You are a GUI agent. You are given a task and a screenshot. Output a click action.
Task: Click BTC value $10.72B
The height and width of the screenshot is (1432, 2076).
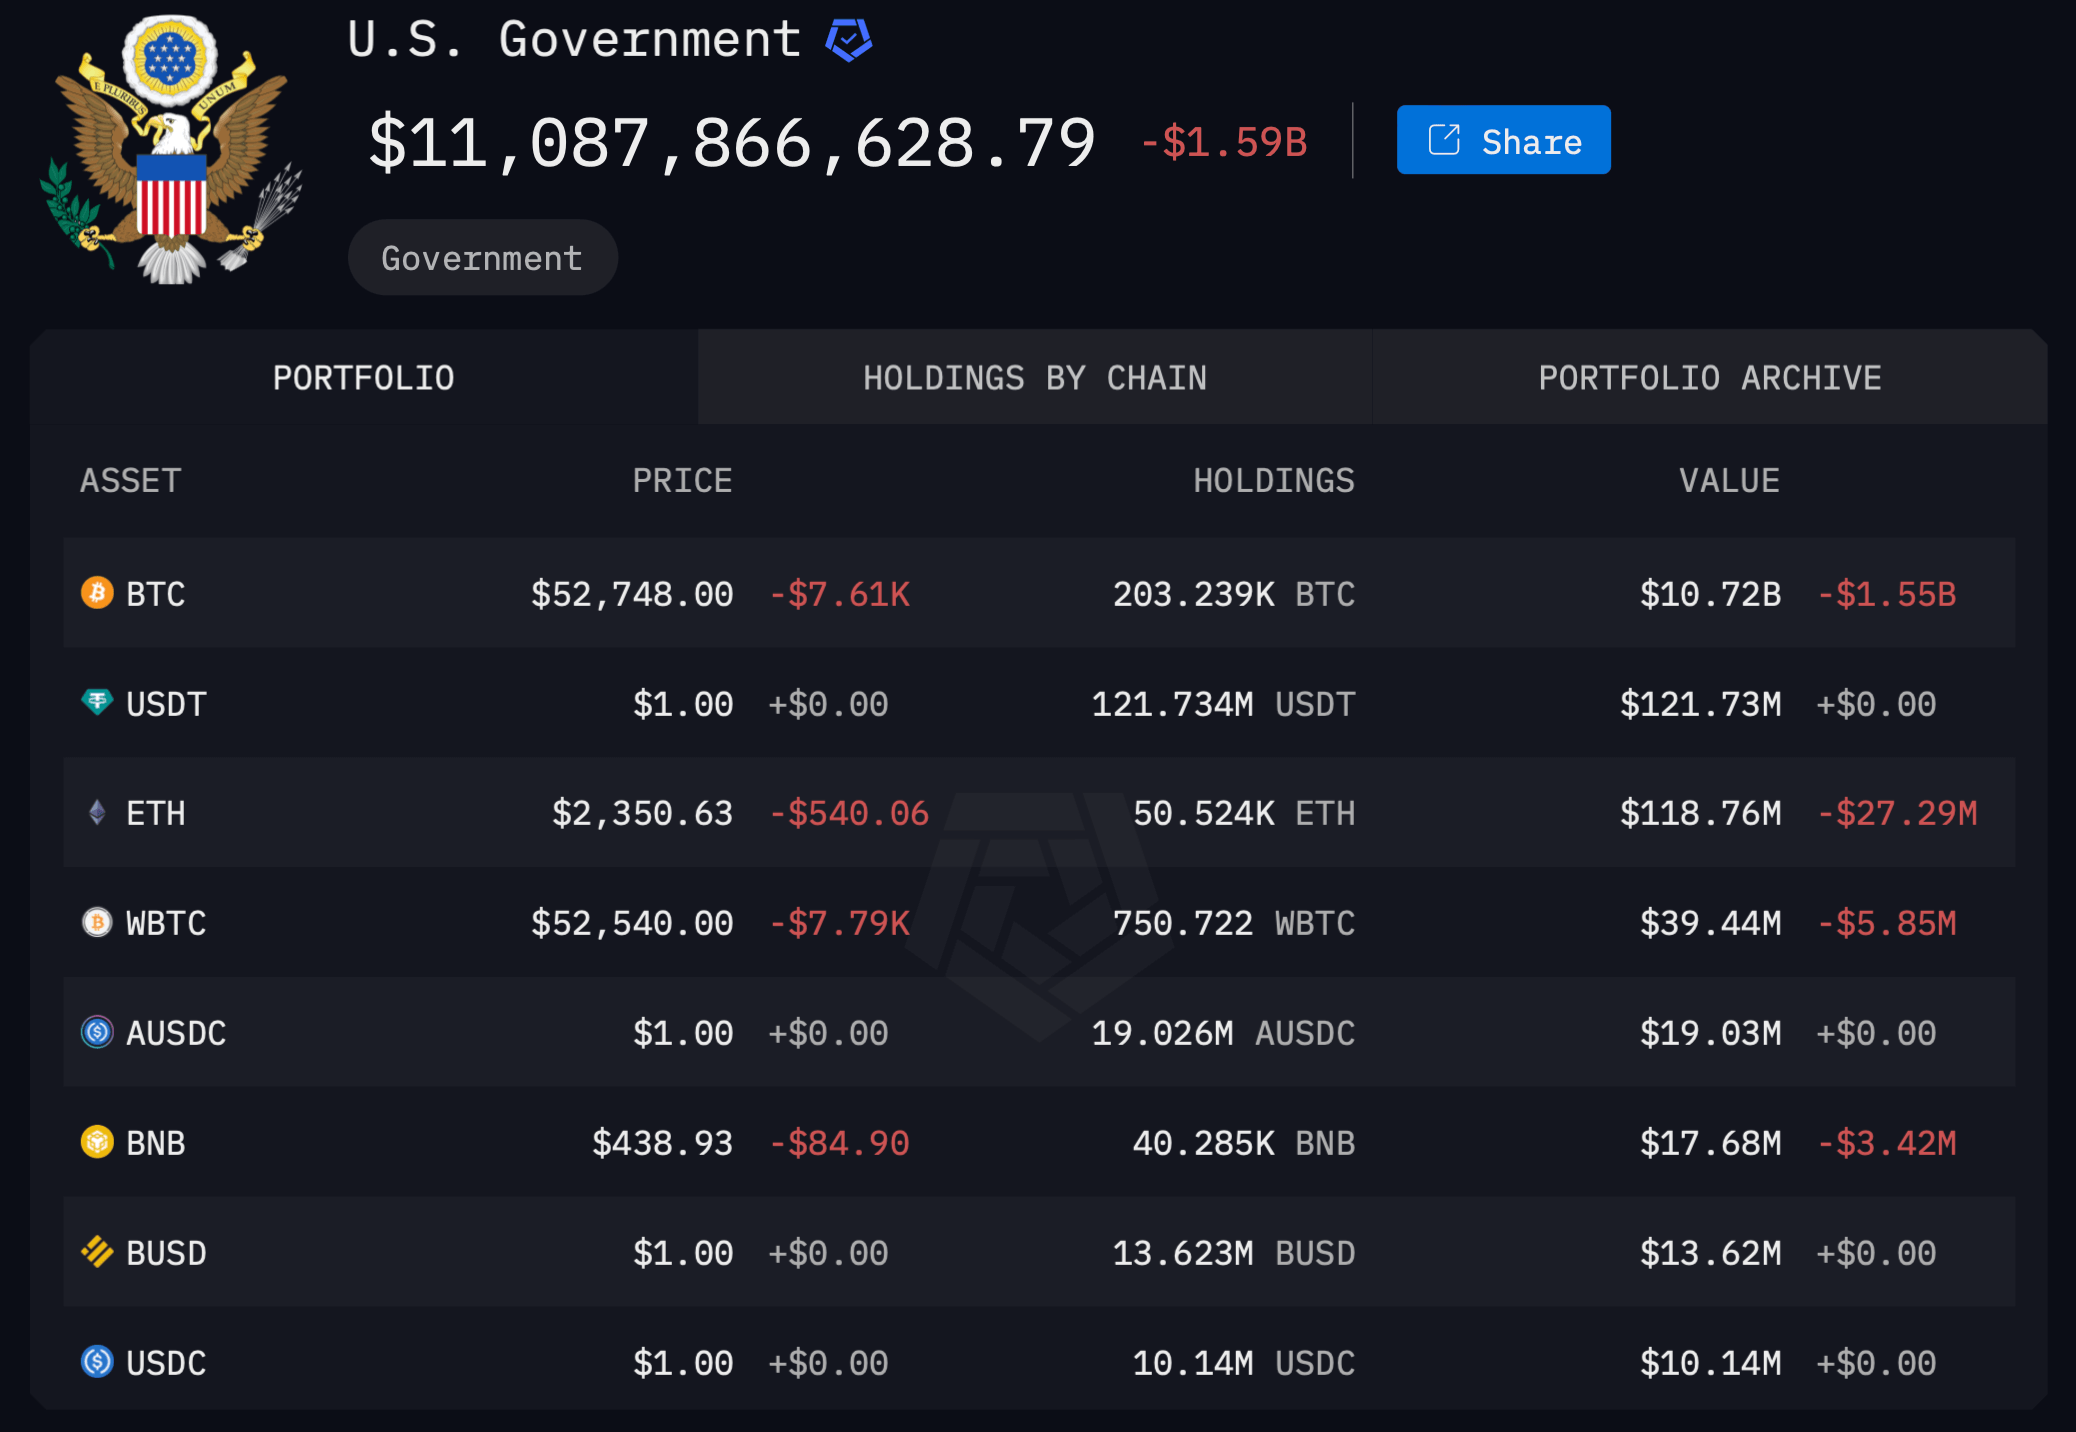pyautogui.click(x=1710, y=594)
